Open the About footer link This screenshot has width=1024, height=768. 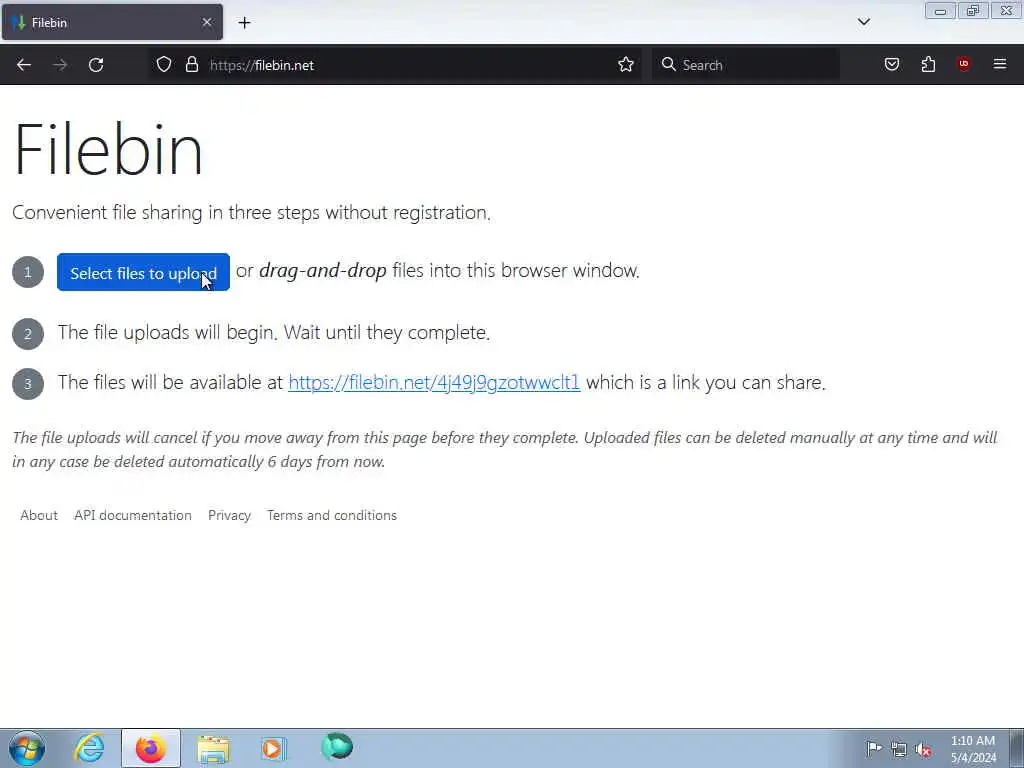[x=39, y=515]
